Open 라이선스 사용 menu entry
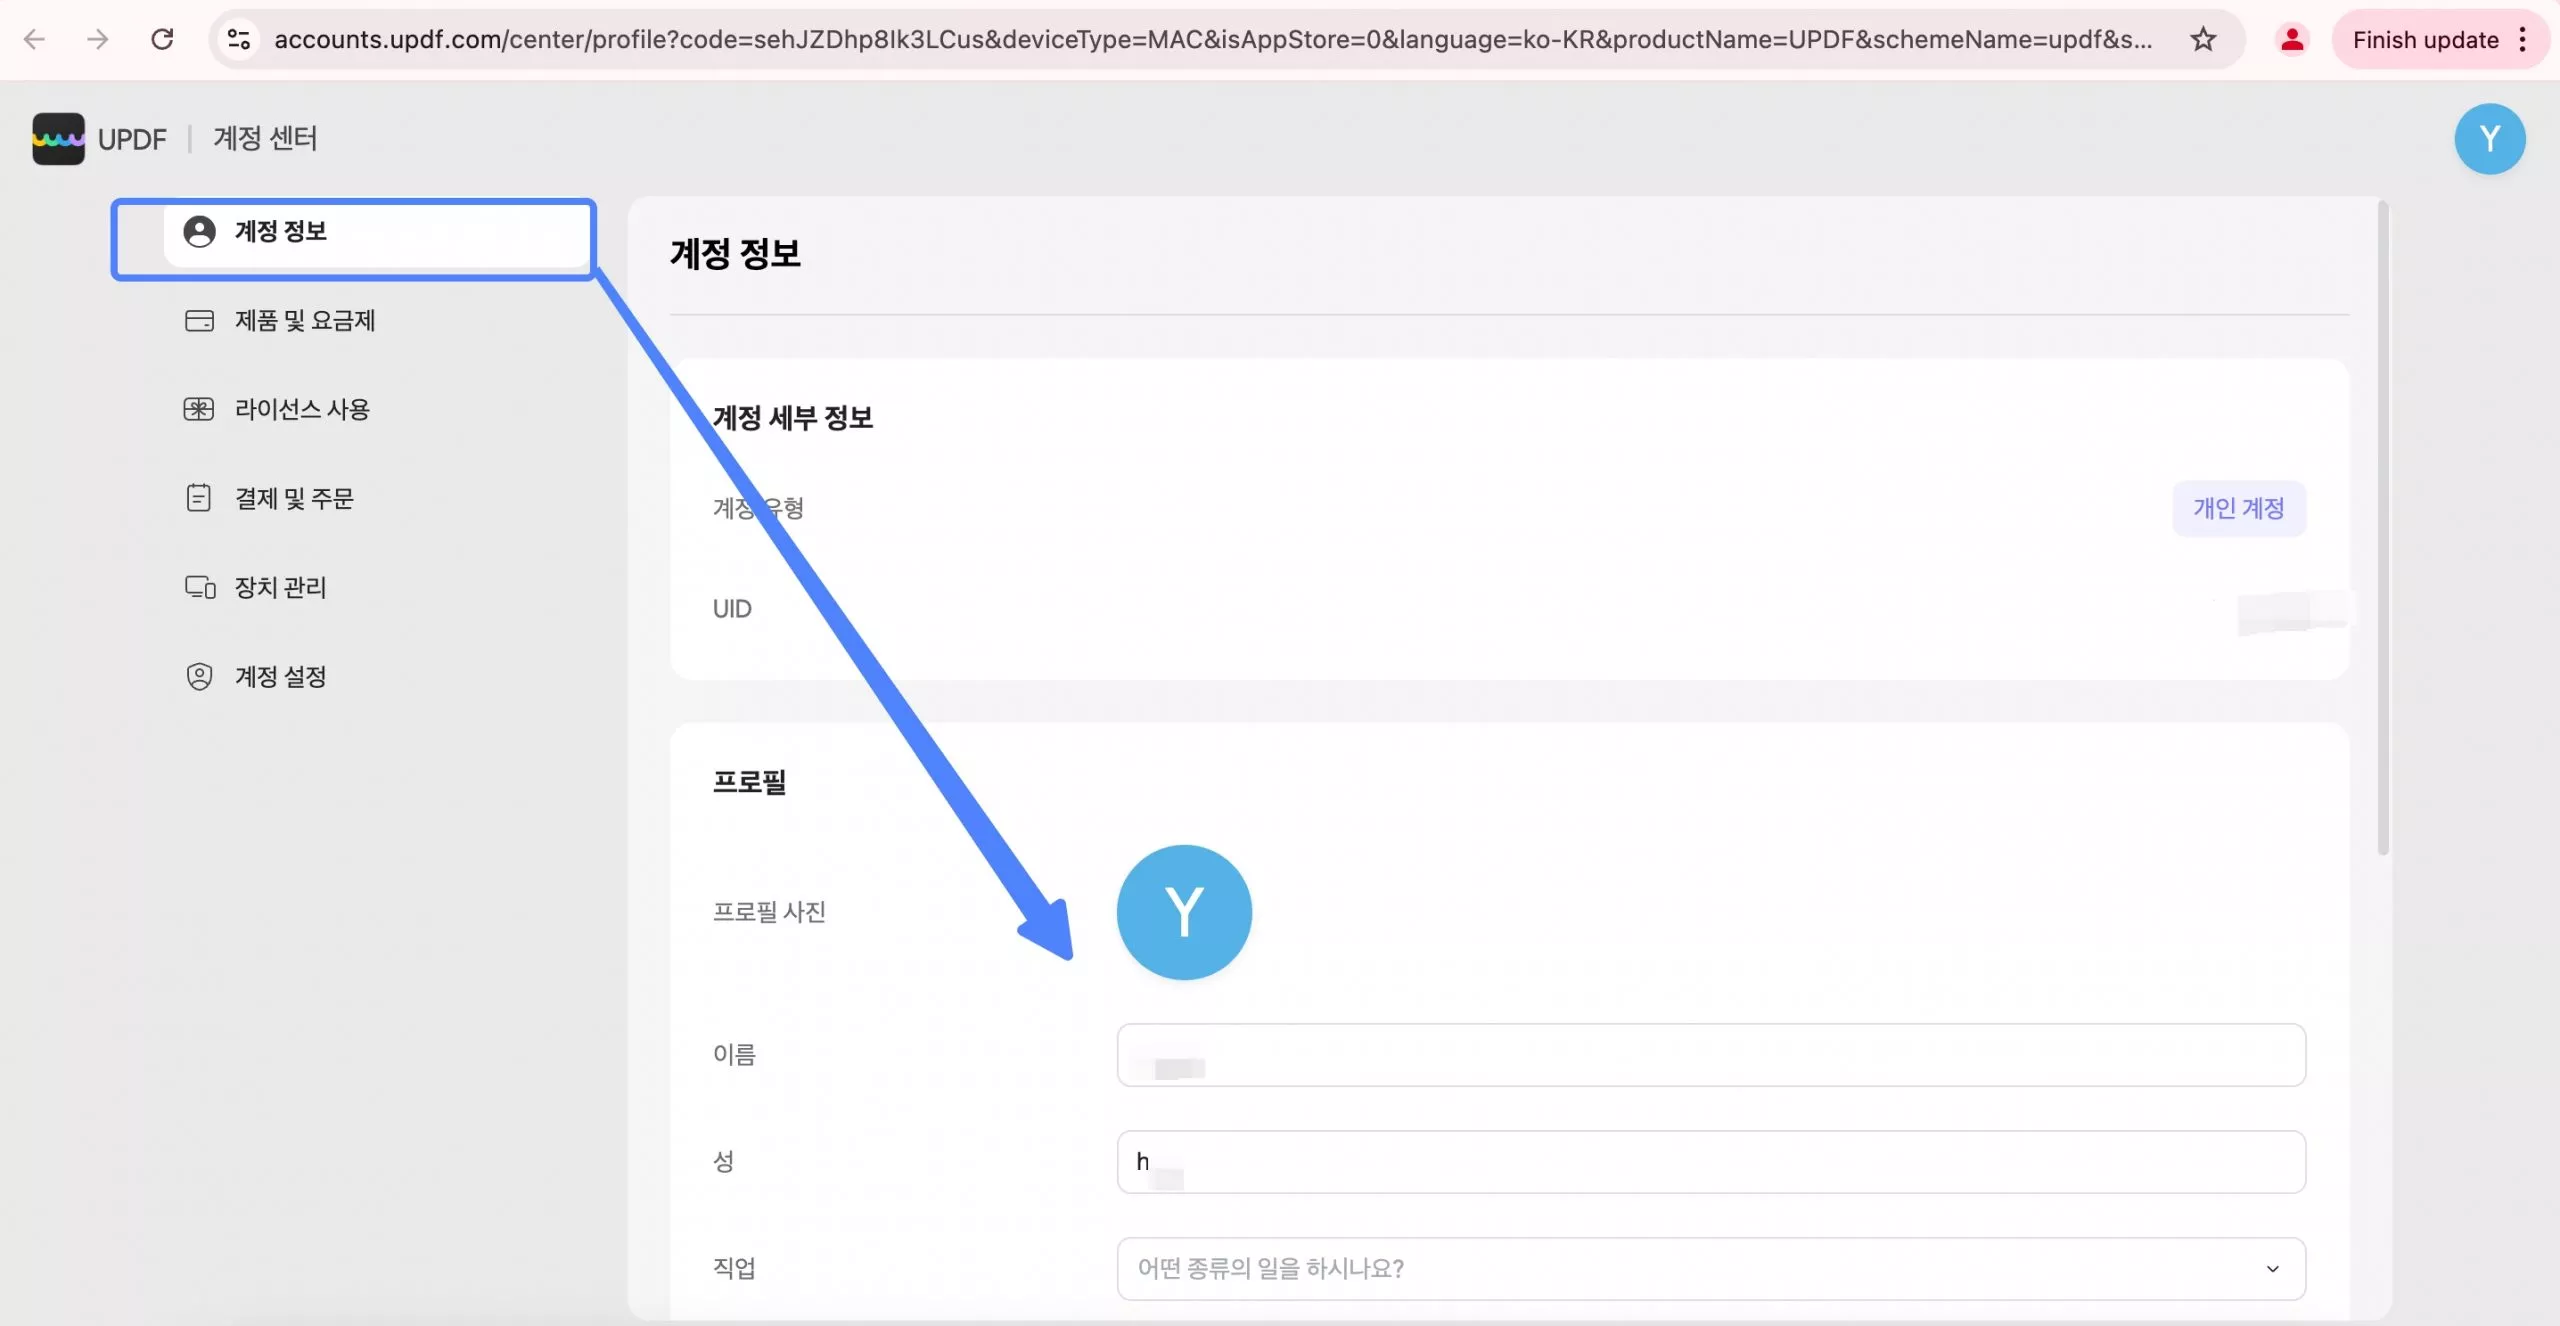2560x1326 pixels. click(x=302, y=410)
